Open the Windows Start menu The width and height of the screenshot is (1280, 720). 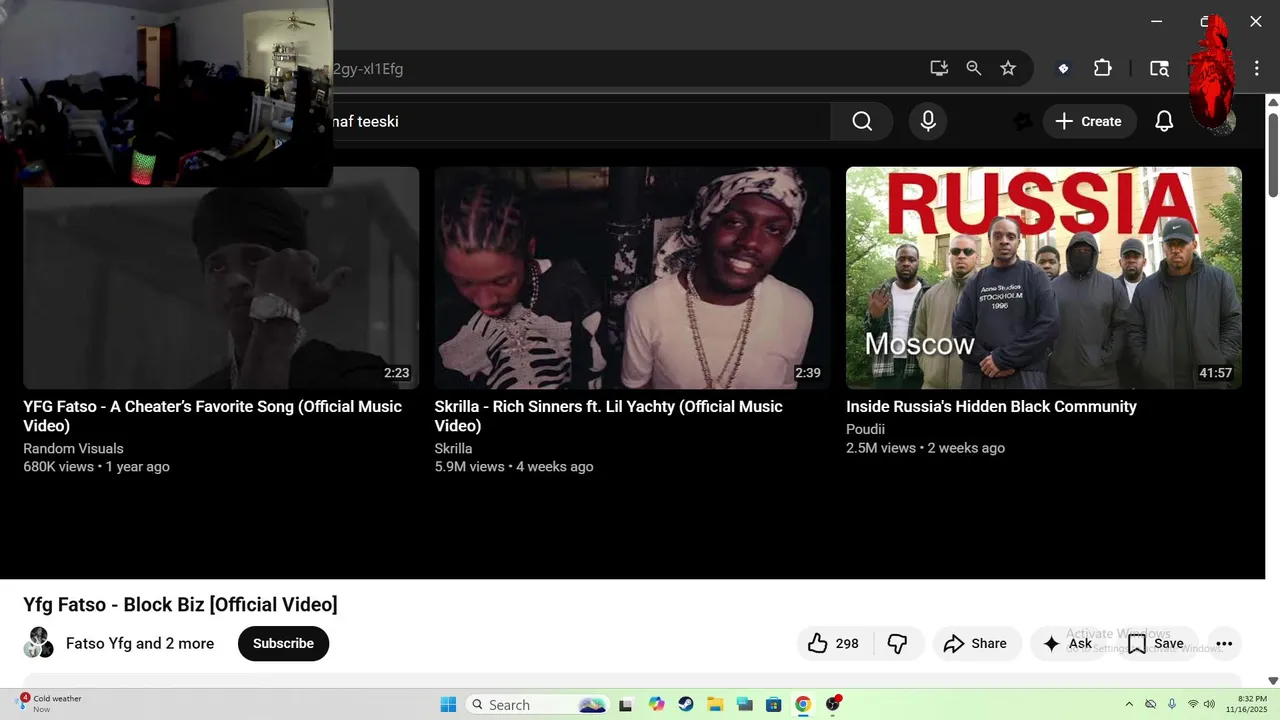[448, 704]
